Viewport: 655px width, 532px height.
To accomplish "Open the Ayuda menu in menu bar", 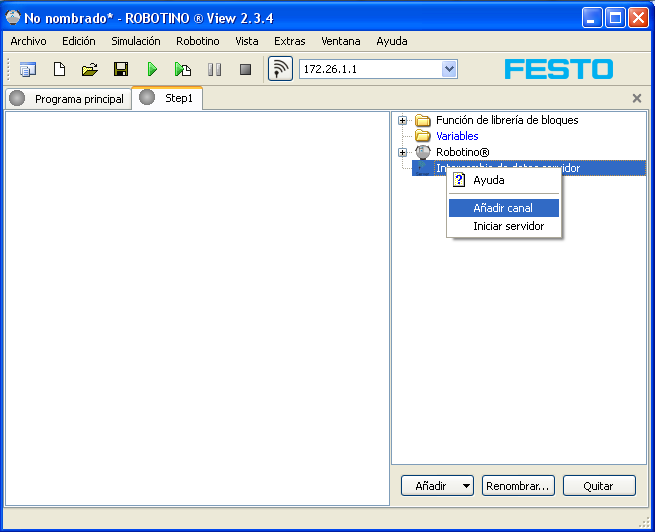I will click(392, 41).
